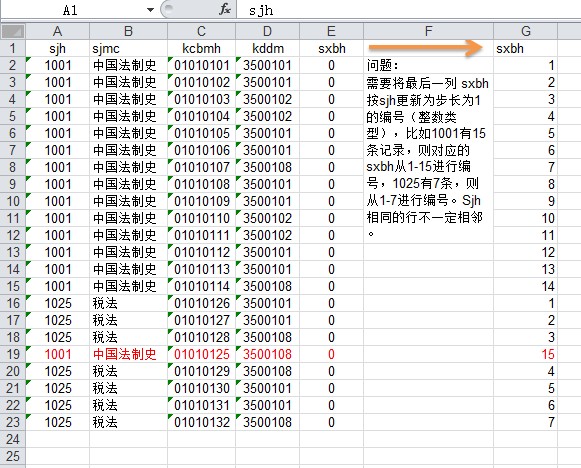Click cell containing 01010132
Image resolution: width=581 pixels, height=468 pixels.
(x=201, y=422)
